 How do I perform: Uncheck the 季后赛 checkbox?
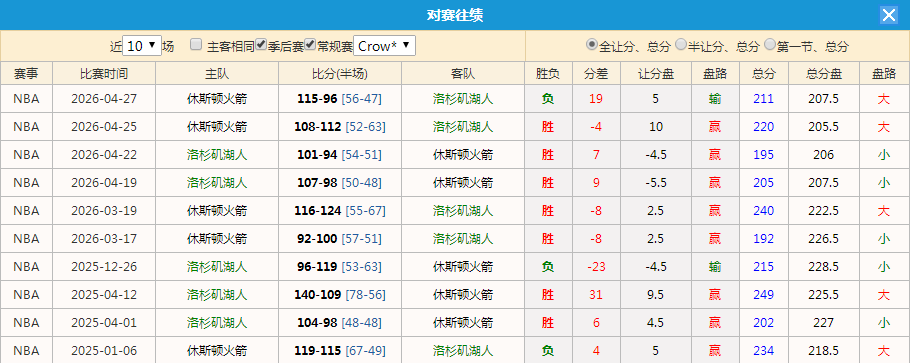(261, 44)
